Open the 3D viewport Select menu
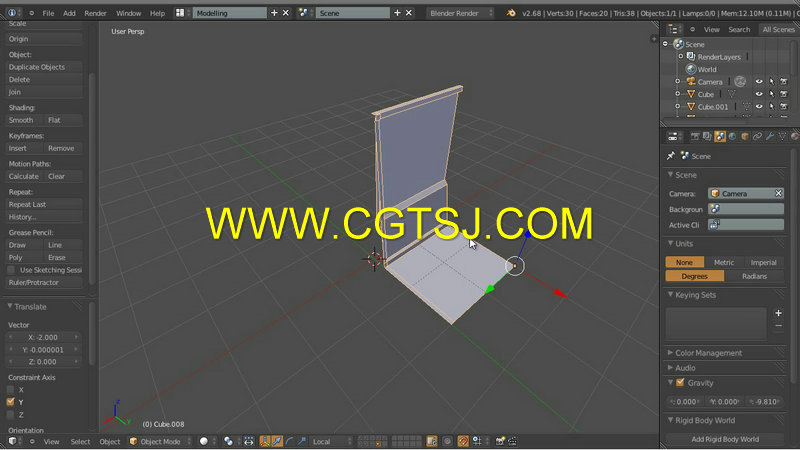Viewport: 800px width, 450px height. click(x=80, y=441)
